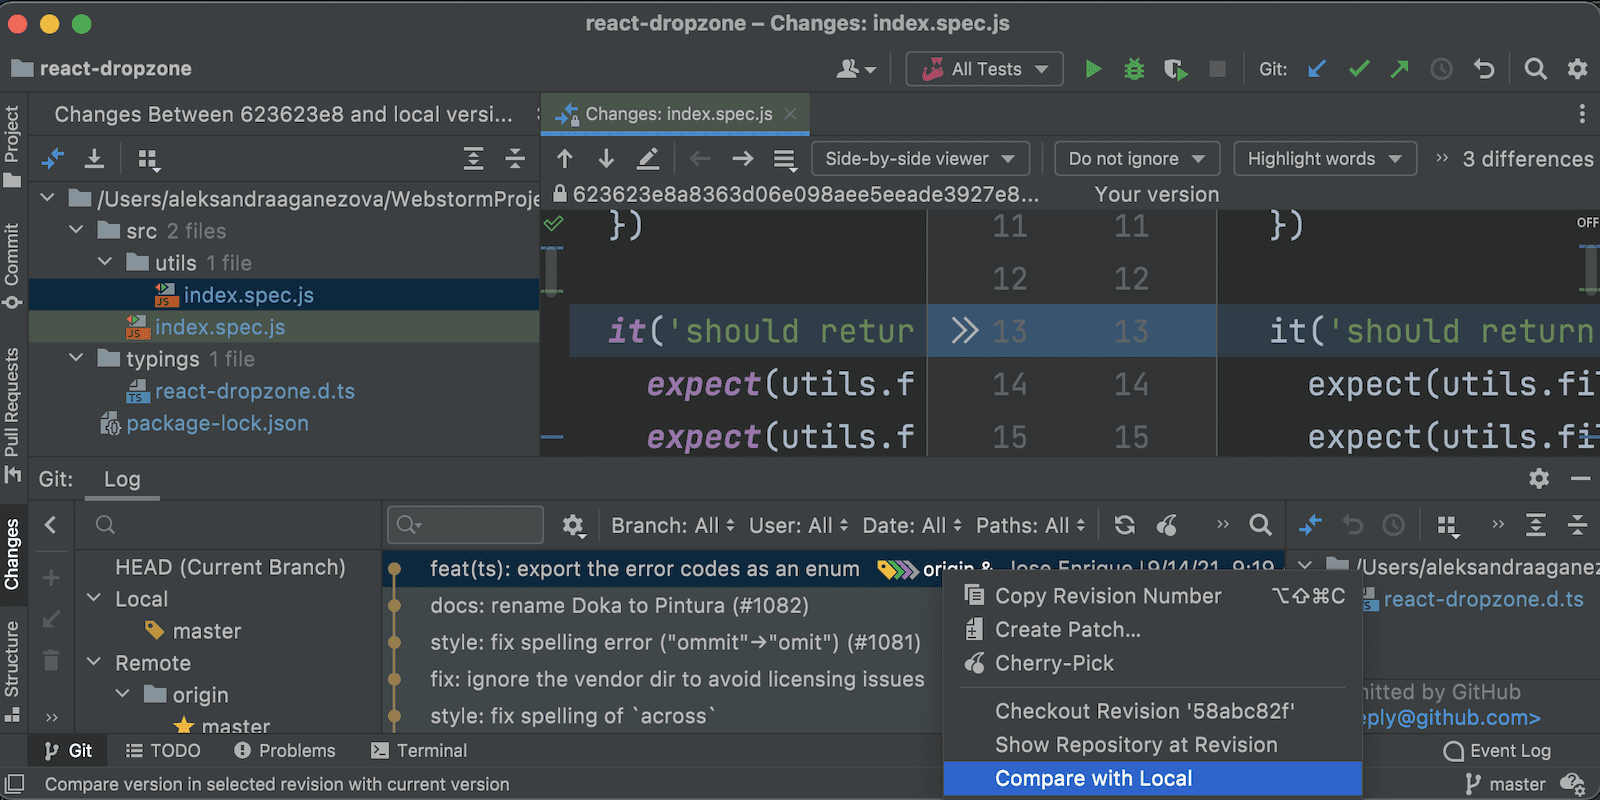Refresh the Git log
Image resolution: width=1600 pixels, height=800 pixels.
pos(1125,525)
